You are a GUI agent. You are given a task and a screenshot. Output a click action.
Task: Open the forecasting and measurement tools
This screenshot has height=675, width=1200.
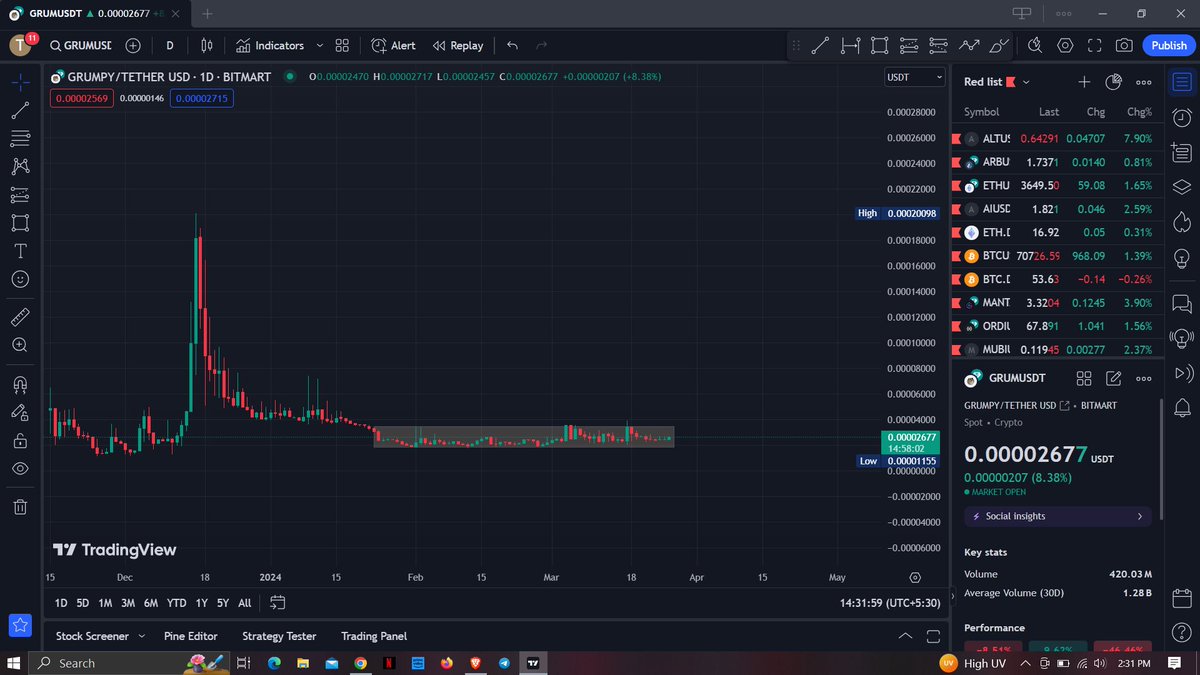(x=20, y=194)
